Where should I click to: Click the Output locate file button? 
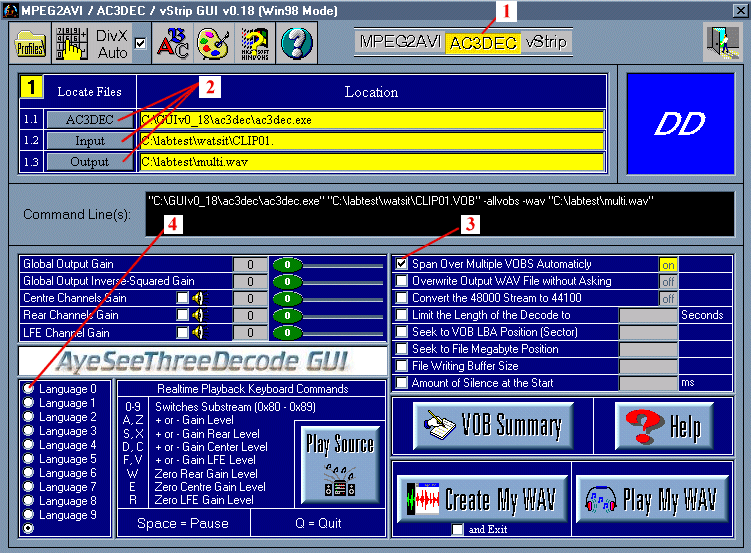pos(90,162)
